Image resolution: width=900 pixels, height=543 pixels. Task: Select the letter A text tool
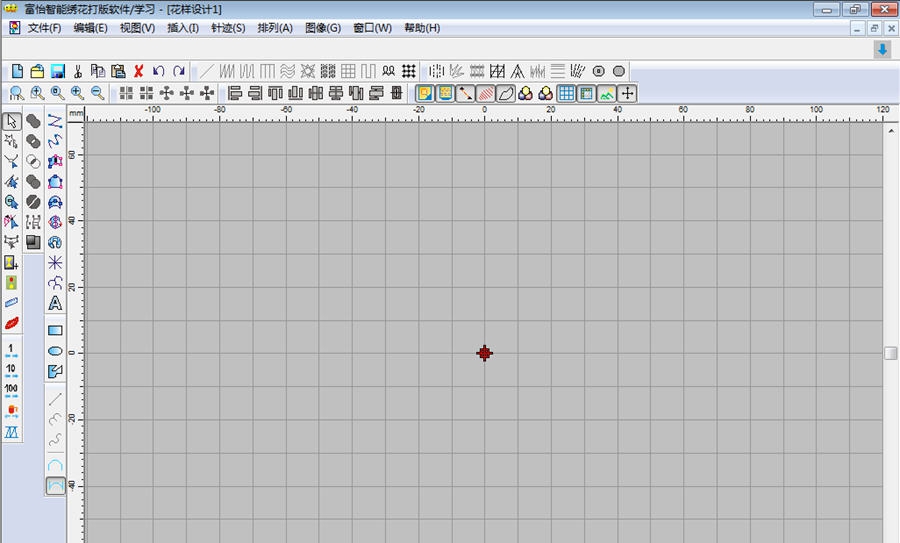tap(55, 303)
